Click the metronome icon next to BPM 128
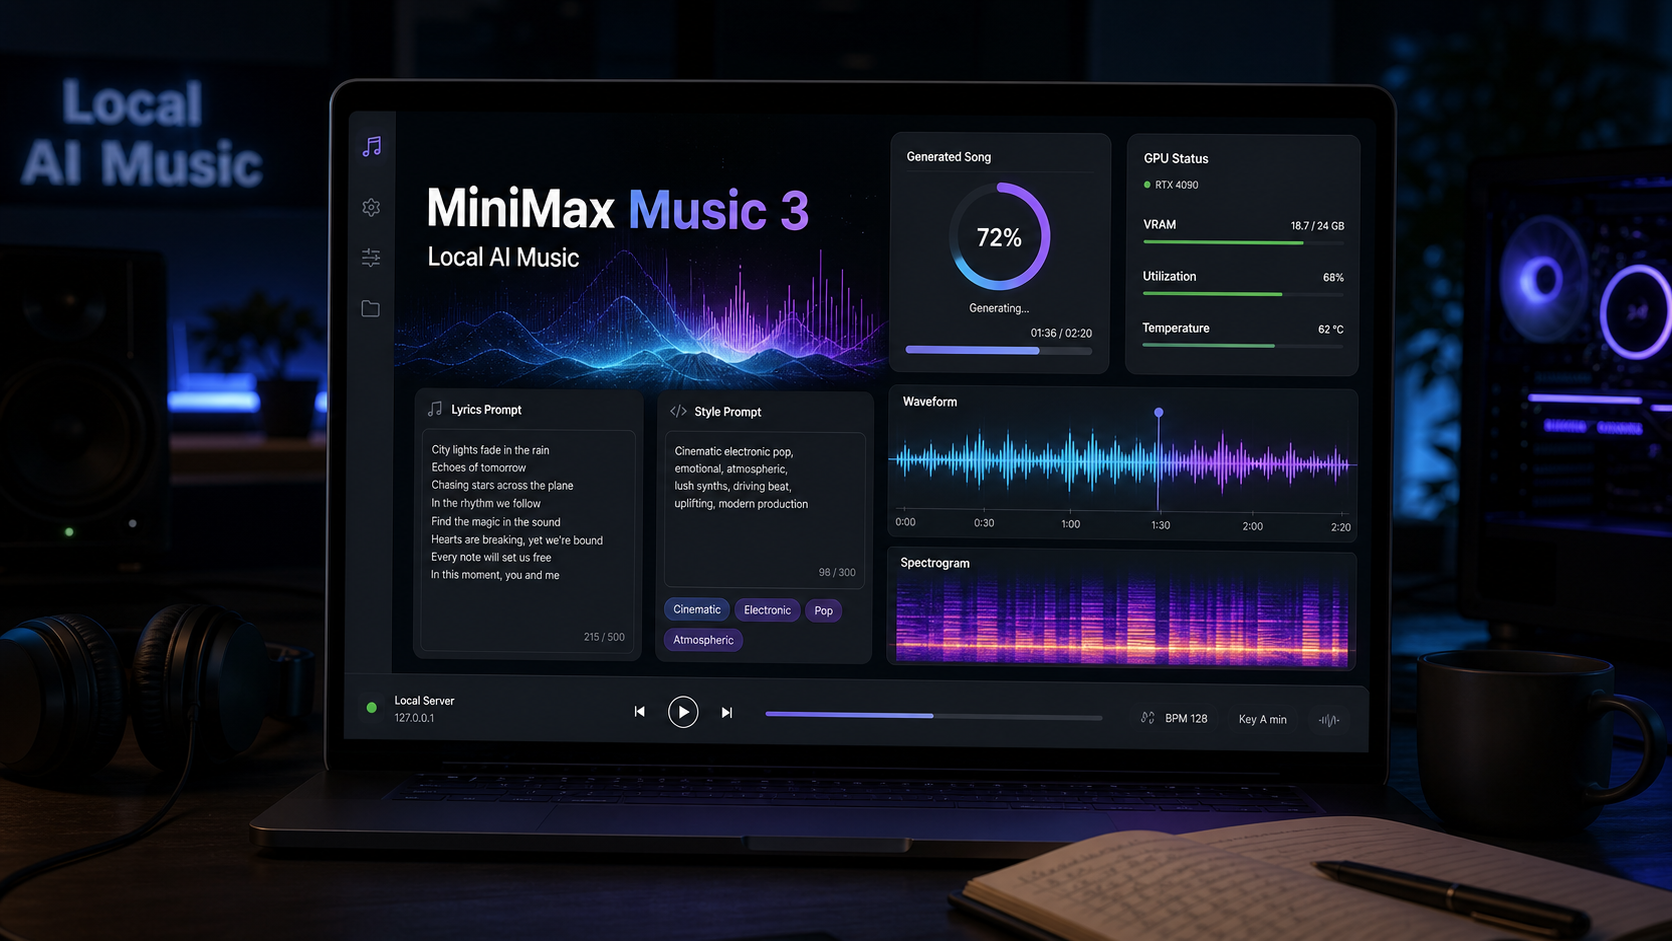Viewport: 1672px width, 941px height. (1148, 718)
